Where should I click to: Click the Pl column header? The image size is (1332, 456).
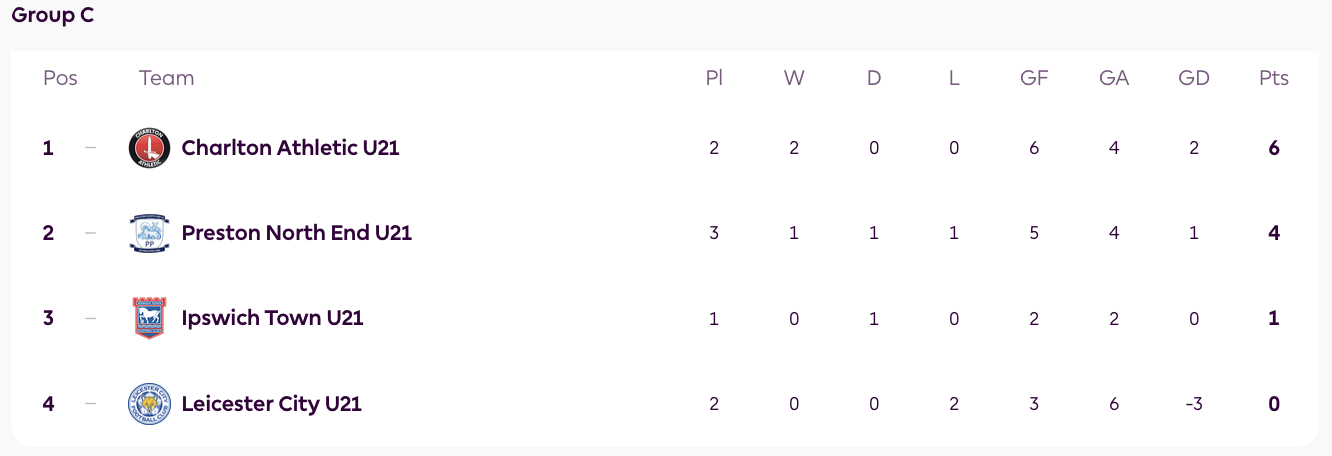[x=714, y=78]
